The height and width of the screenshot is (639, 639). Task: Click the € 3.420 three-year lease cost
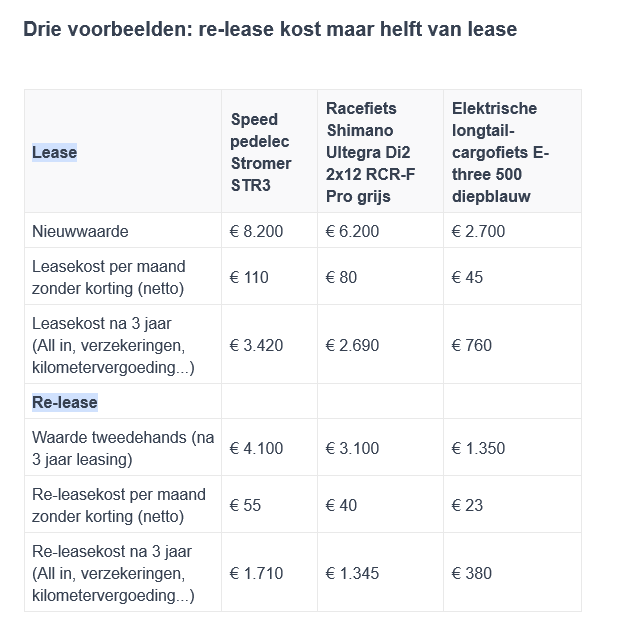pyautogui.click(x=256, y=346)
